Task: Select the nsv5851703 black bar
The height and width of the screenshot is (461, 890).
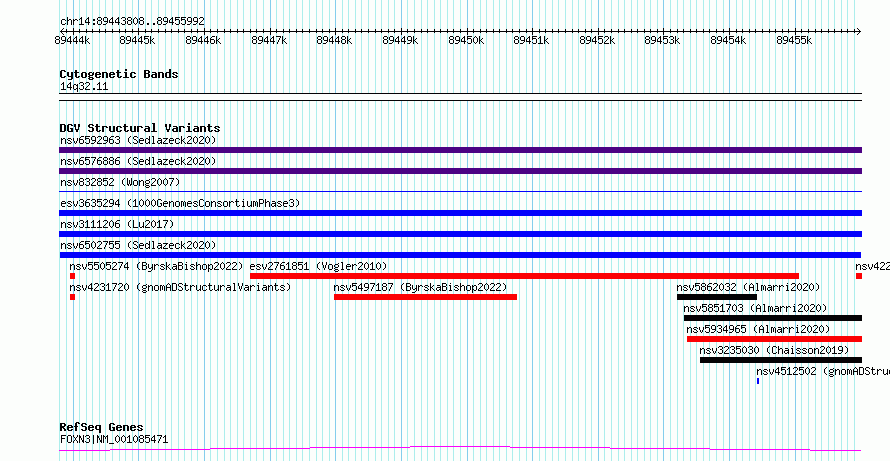Action: (x=773, y=318)
